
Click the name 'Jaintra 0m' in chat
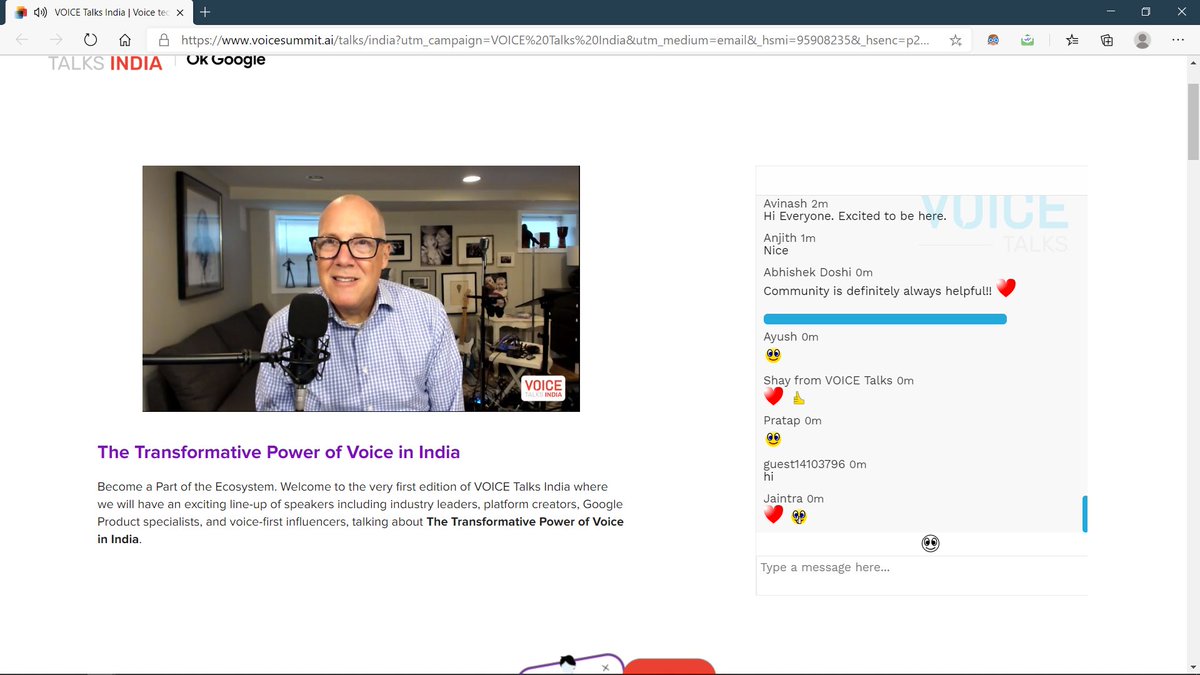[x=793, y=498]
